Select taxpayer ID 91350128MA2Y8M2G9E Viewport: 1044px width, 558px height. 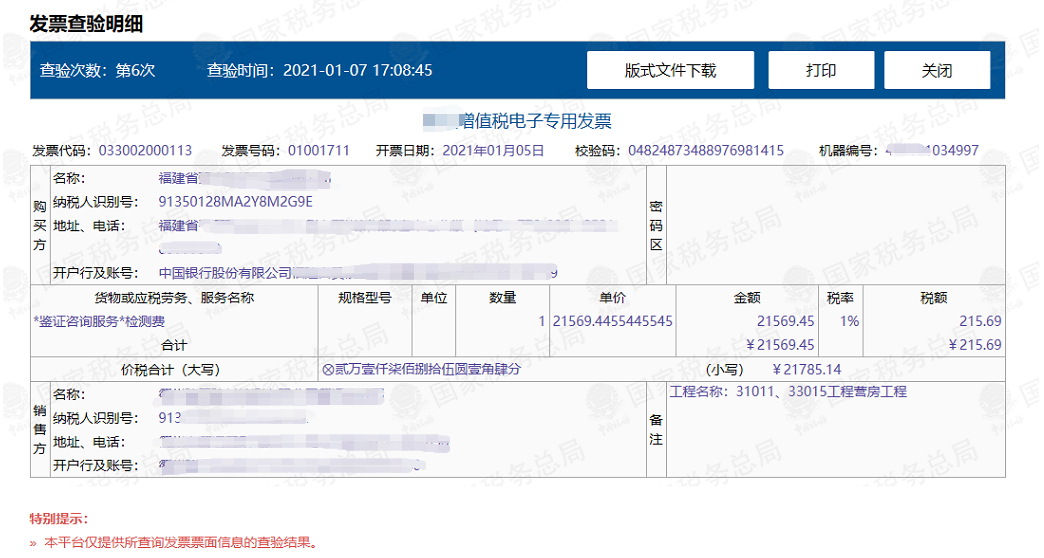pyautogui.click(x=236, y=202)
